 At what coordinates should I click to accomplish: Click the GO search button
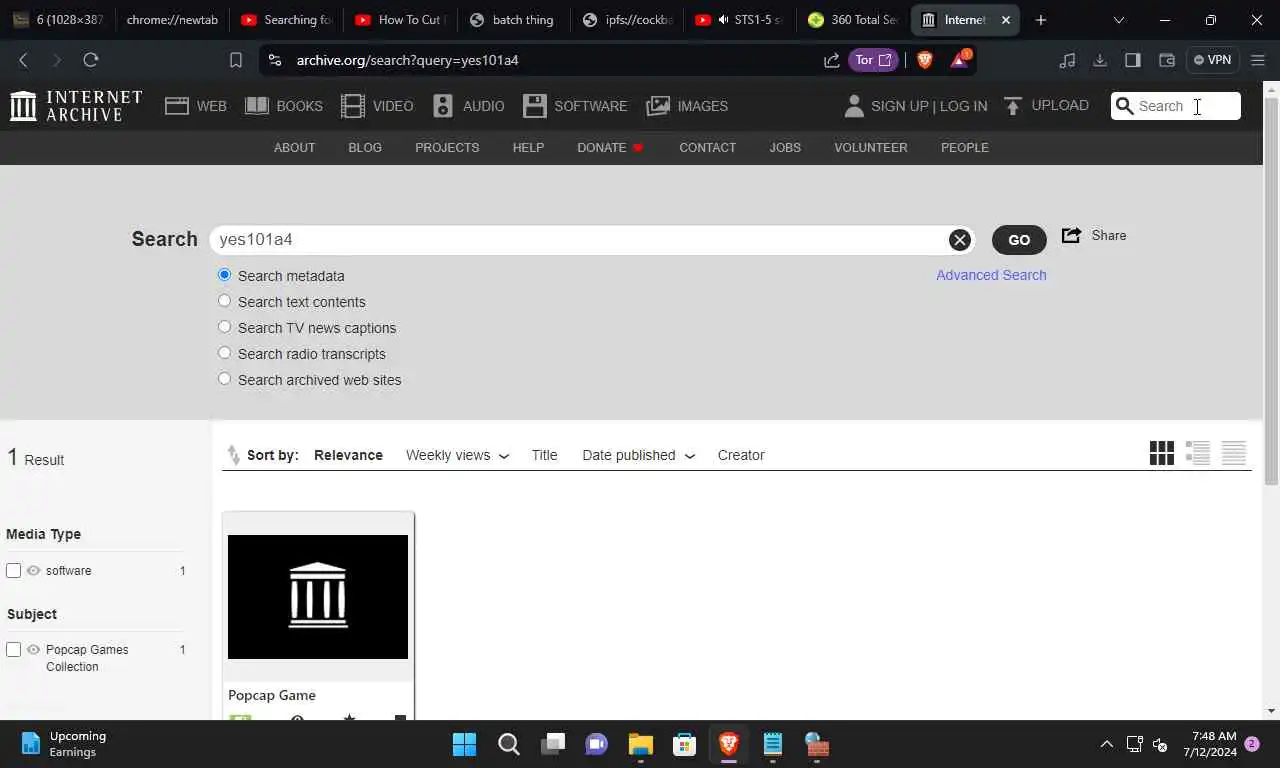pos(1019,240)
